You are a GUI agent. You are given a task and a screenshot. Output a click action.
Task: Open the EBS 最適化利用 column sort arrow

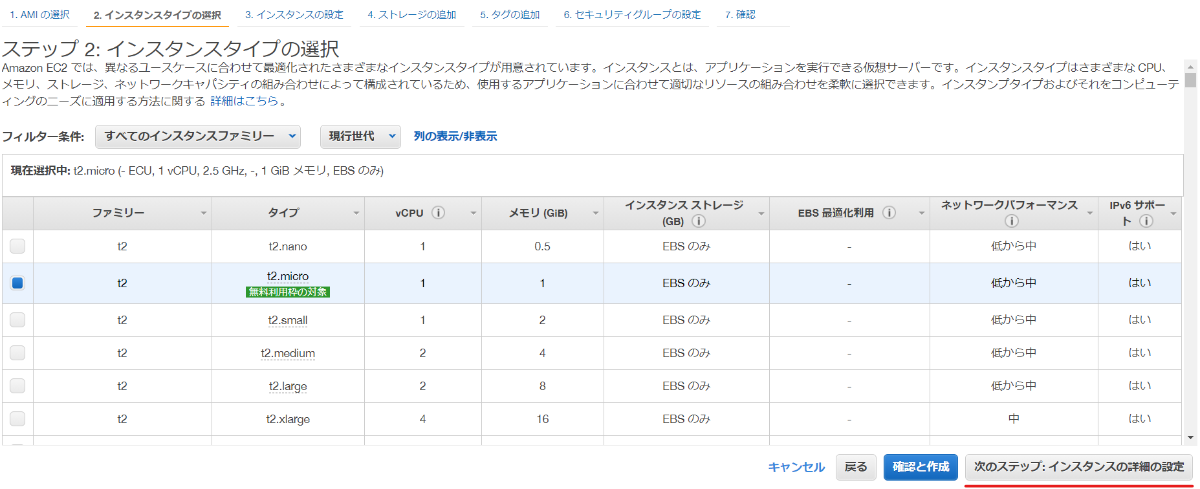[921, 214]
